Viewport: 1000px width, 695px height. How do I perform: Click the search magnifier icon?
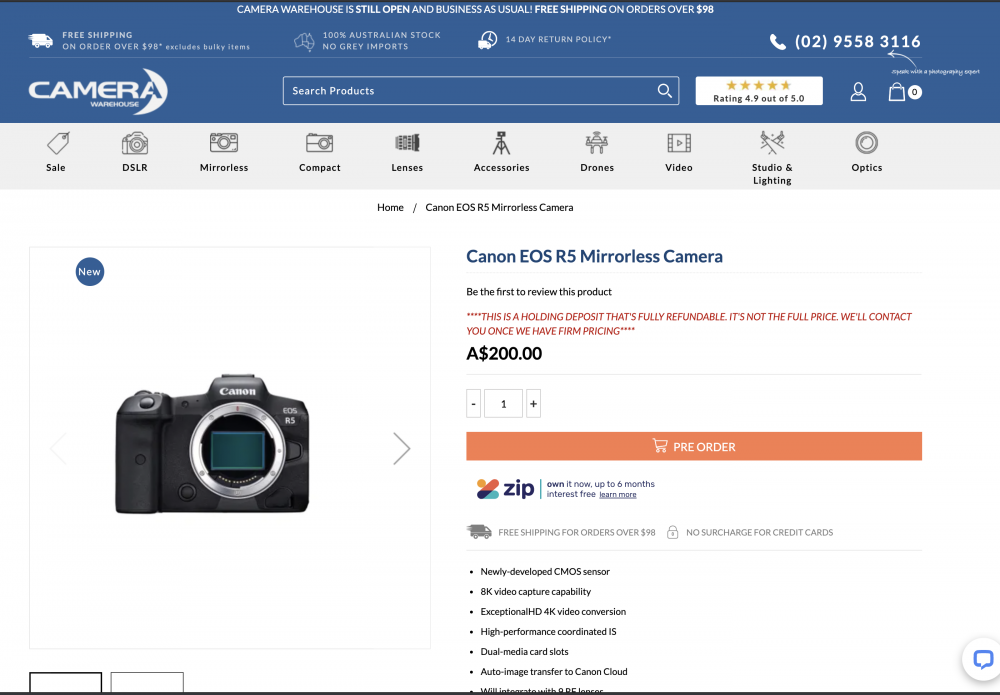point(664,91)
